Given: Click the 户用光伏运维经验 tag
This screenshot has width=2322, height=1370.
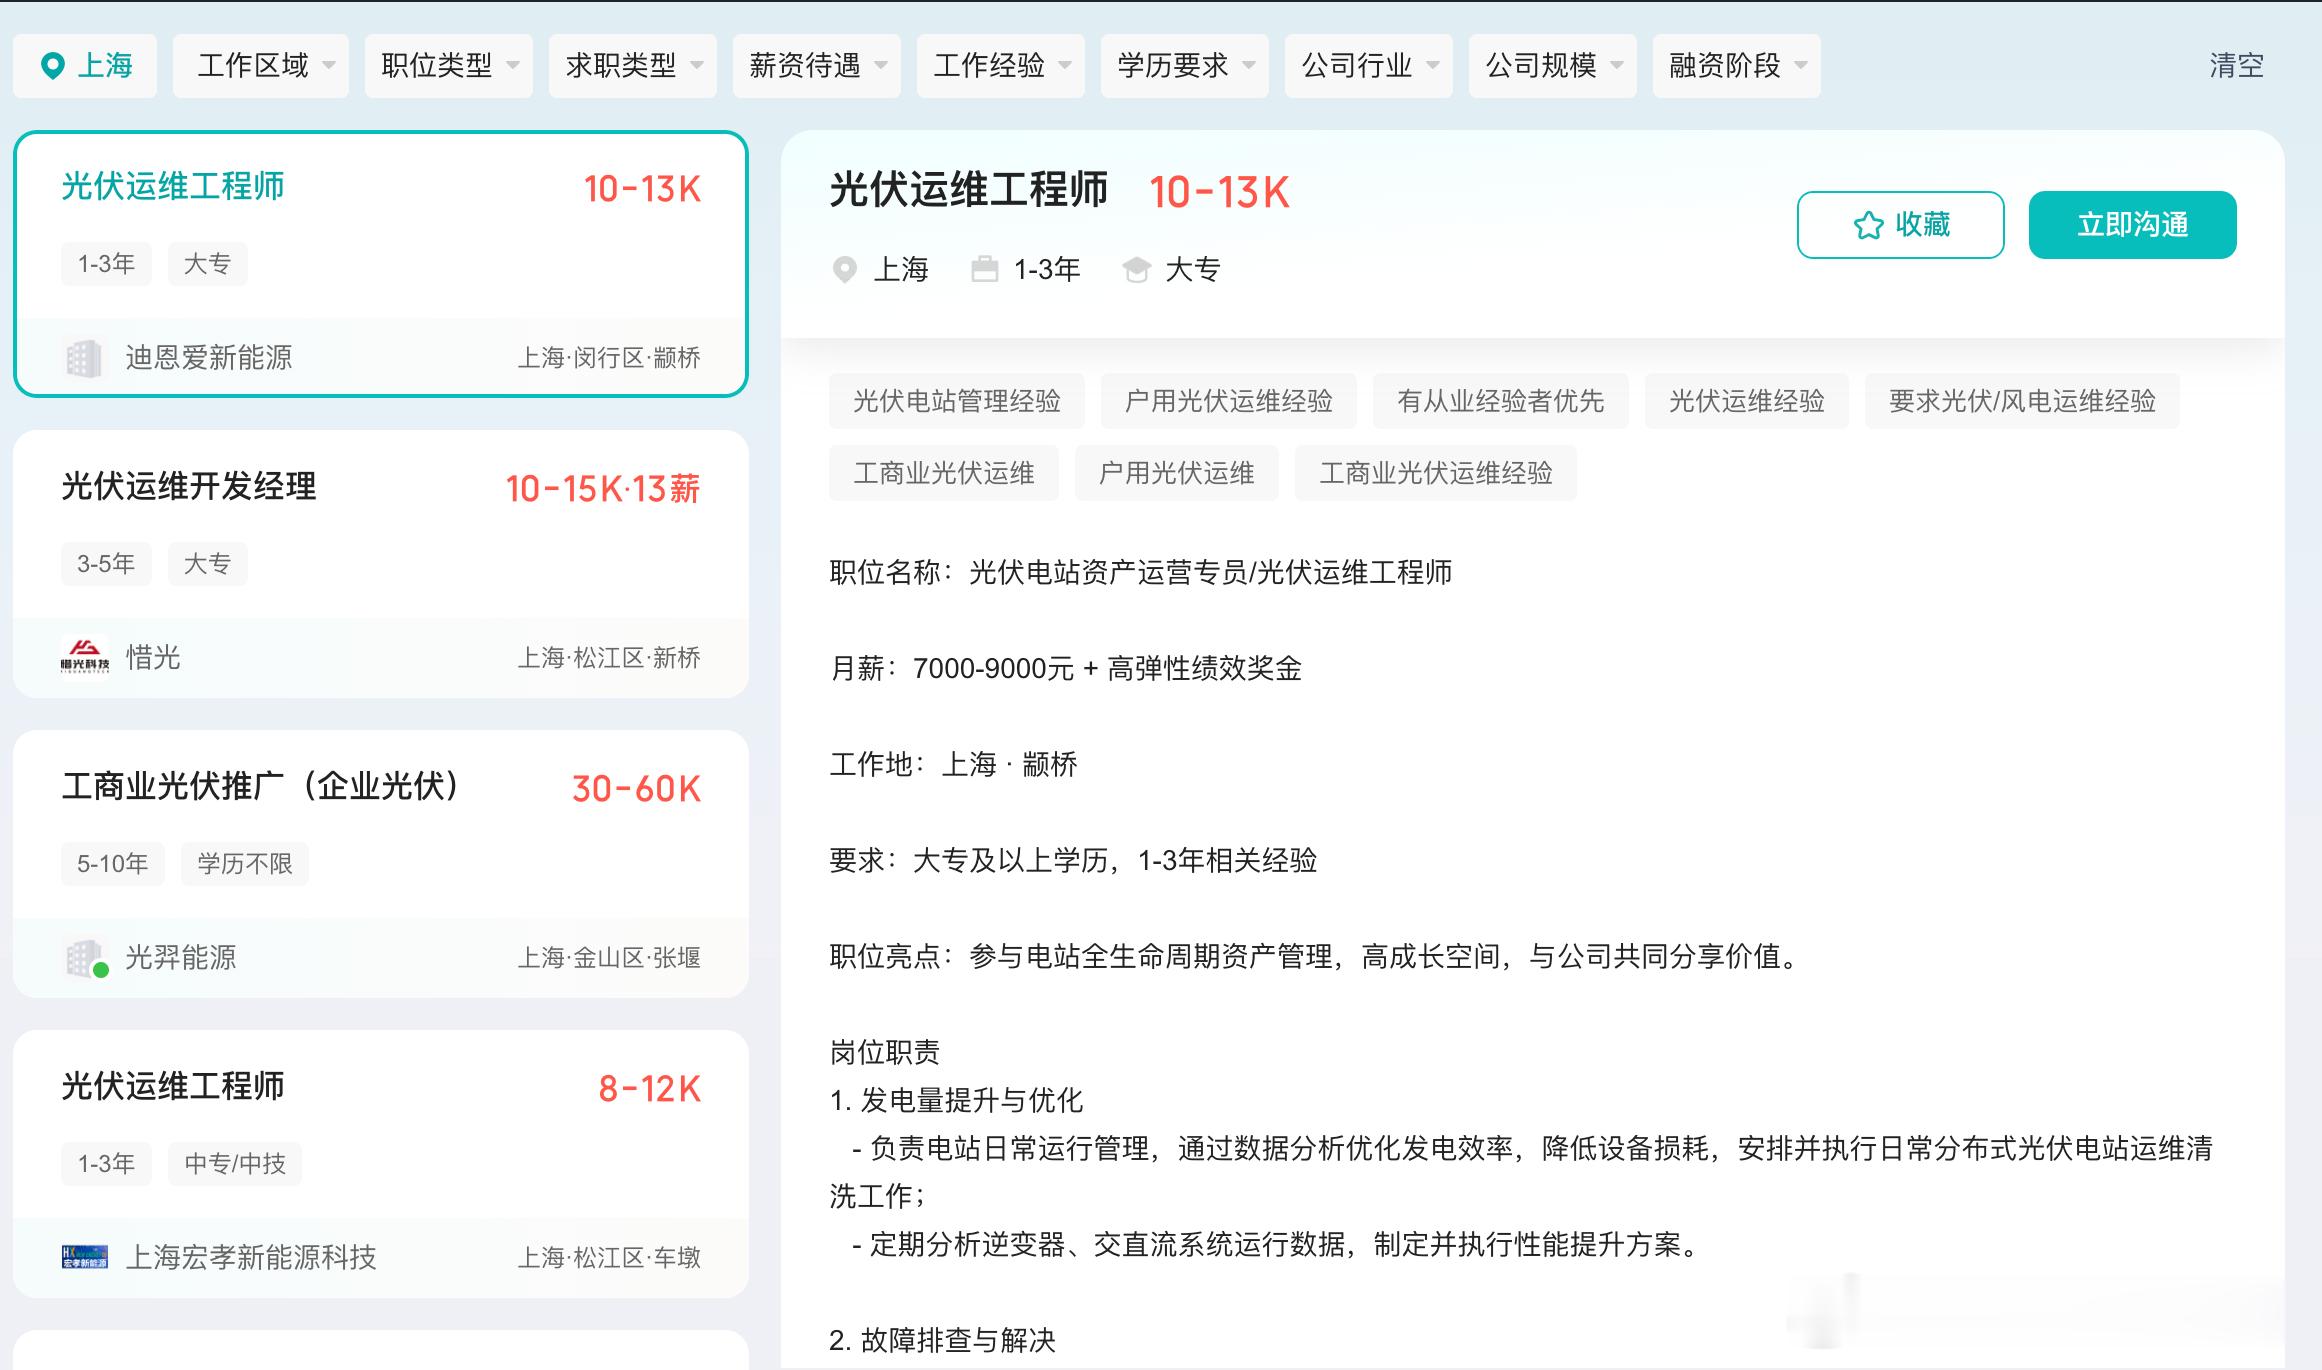Looking at the screenshot, I should 1229,401.
